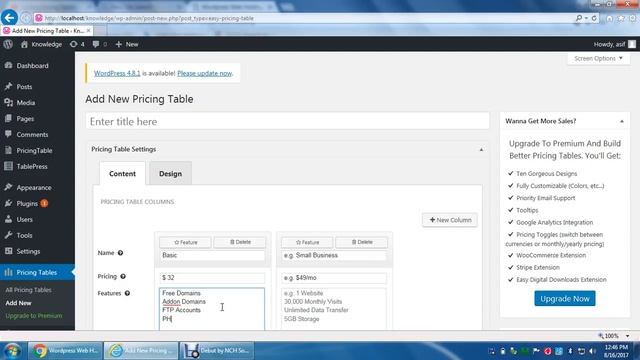Click Delete button on Basic column
Image resolution: width=640 pixels, height=360 pixels.
tap(240, 242)
